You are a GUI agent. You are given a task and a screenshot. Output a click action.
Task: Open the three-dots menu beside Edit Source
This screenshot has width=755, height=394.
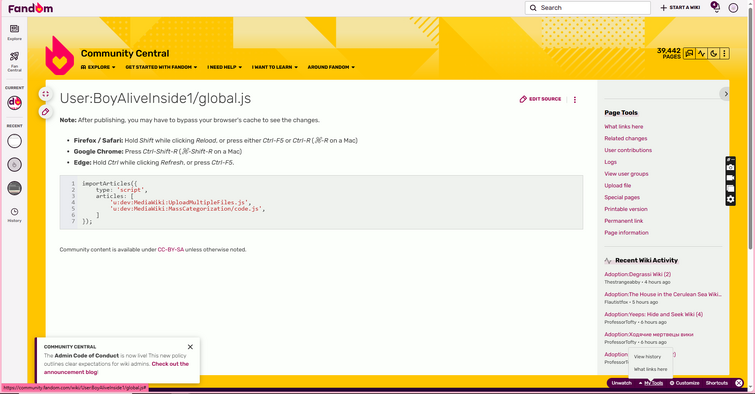pyautogui.click(x=574, y=100)
